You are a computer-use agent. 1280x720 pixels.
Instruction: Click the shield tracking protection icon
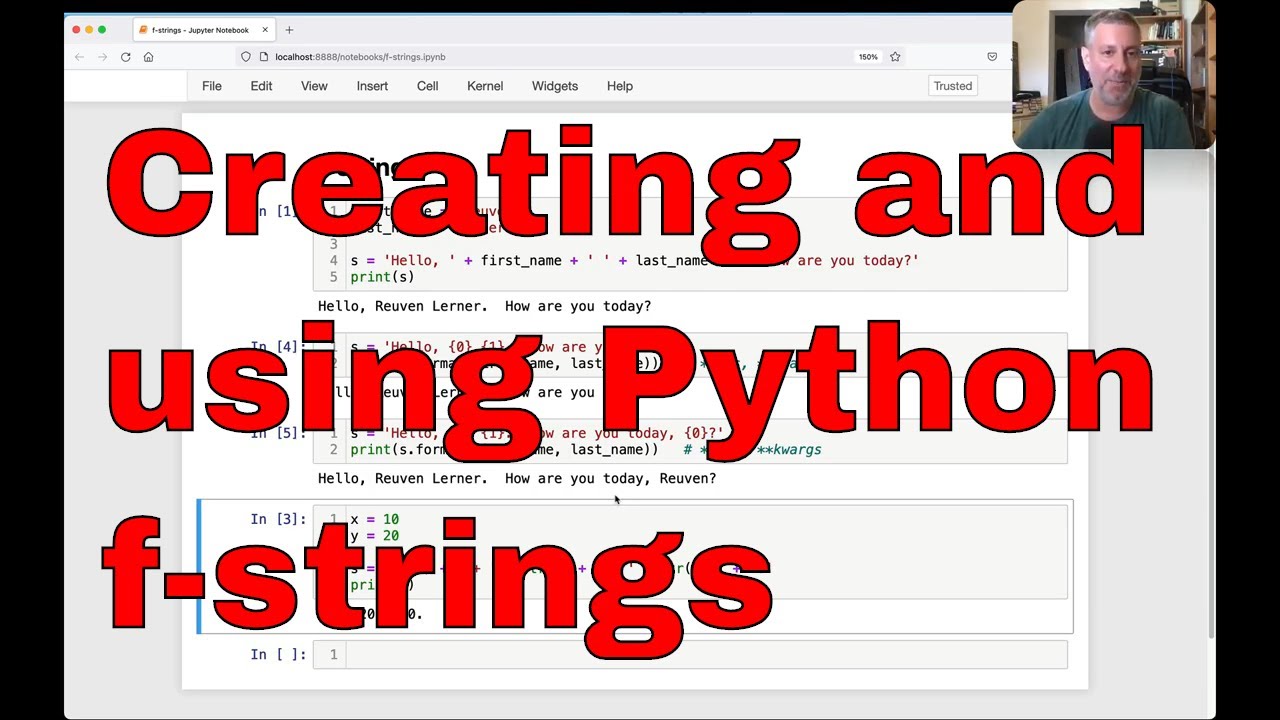pos(246,57)
